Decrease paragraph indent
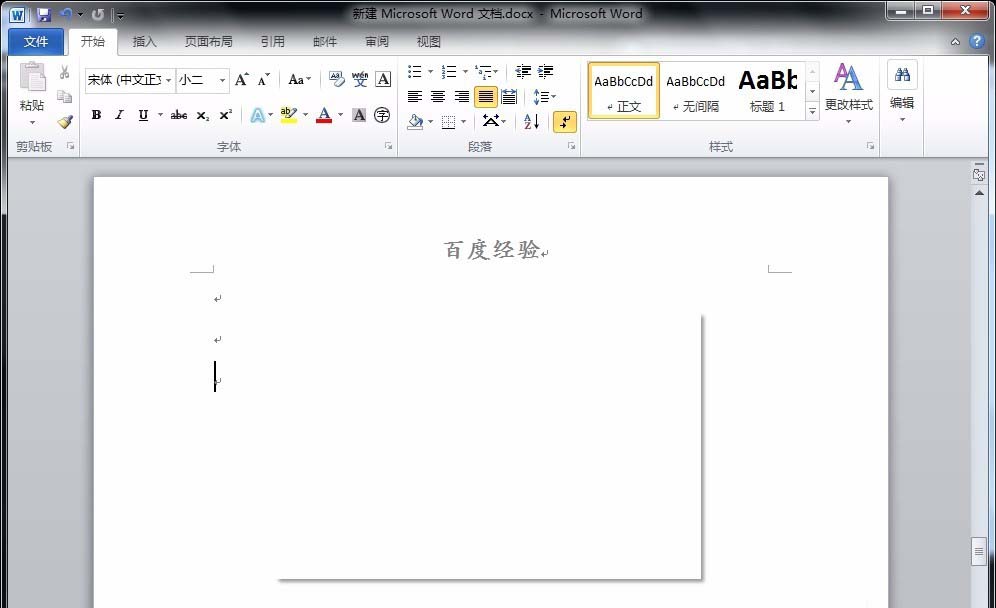Image resolution: width=996 pixels, height=608 pixels. point(523,71)
